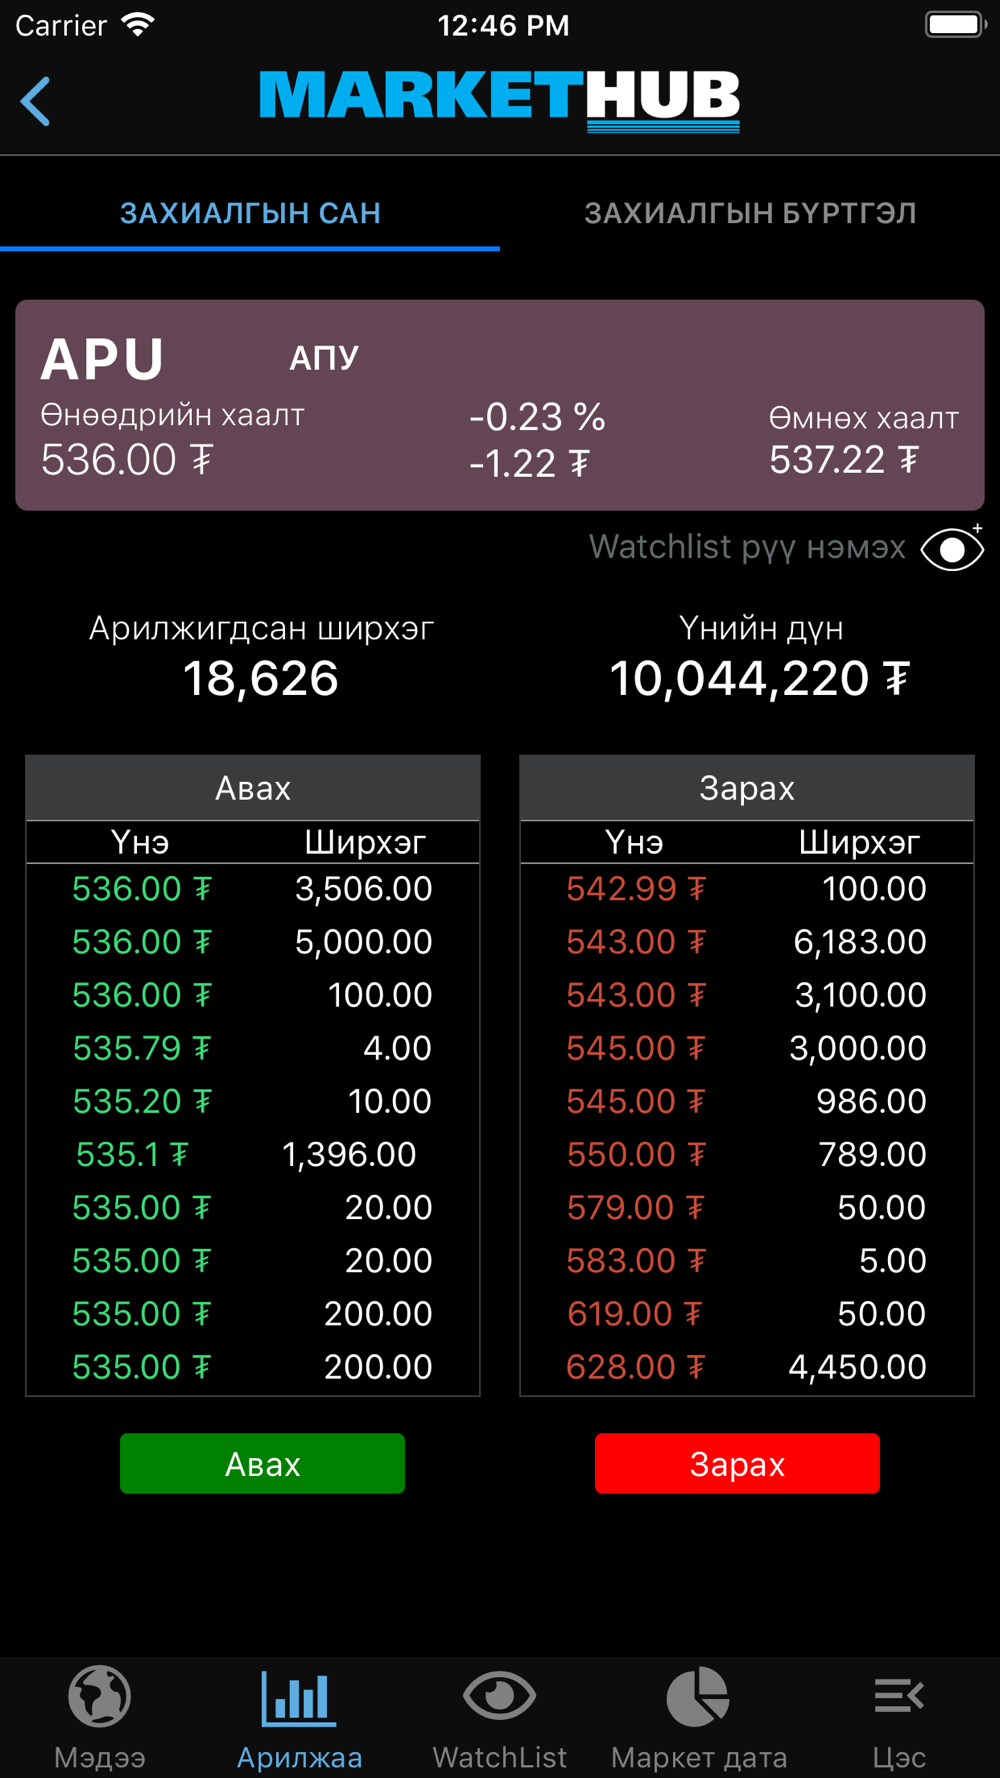Switch to Захиалгын бүртгэл tab
This screenshot has width=1000, height=1778.
point(750,213)
